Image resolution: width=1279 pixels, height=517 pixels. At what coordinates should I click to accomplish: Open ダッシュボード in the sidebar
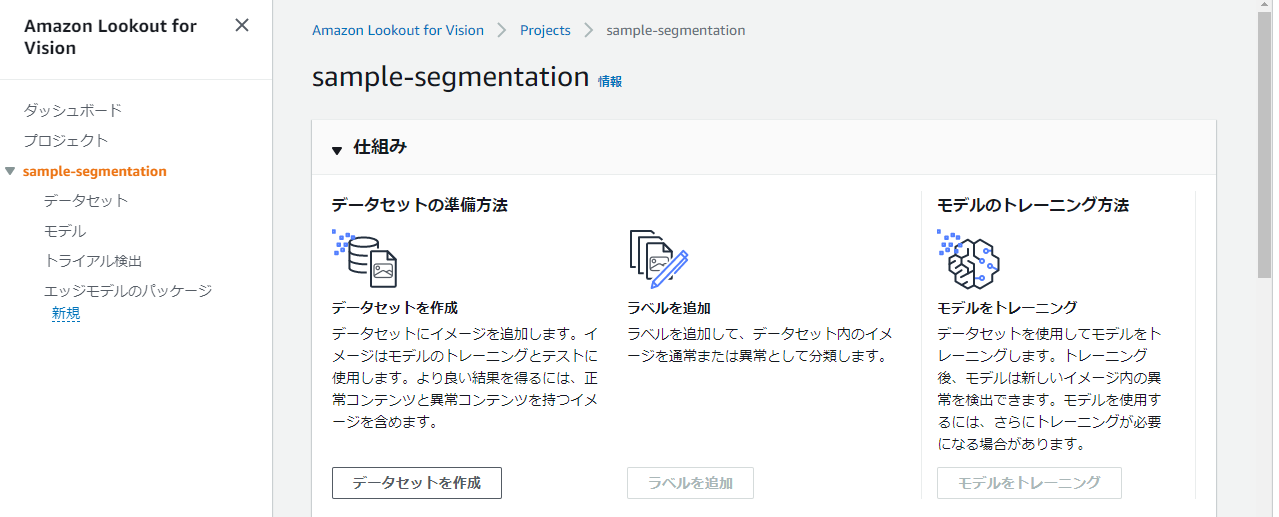[73, 110]
